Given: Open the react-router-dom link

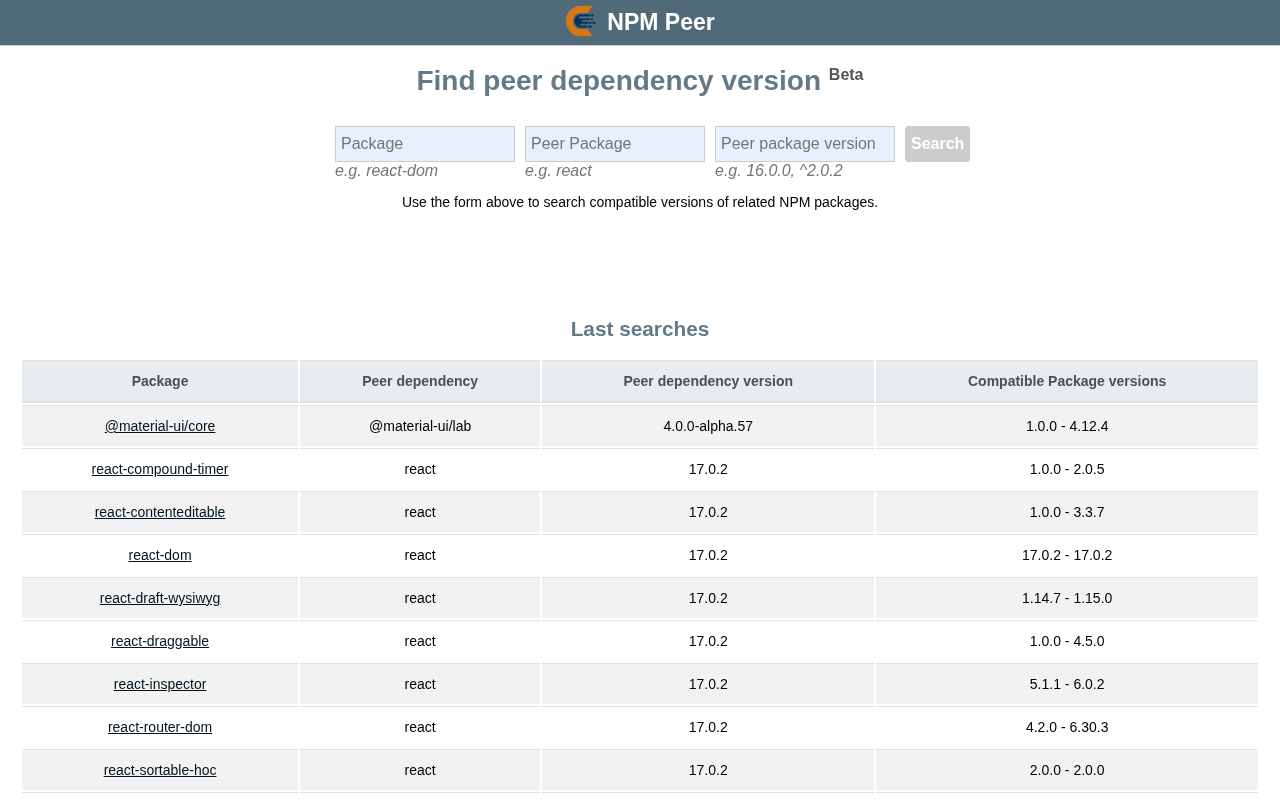Looking at the screenshot, I should pyautogui.click(x=160, y=727).
